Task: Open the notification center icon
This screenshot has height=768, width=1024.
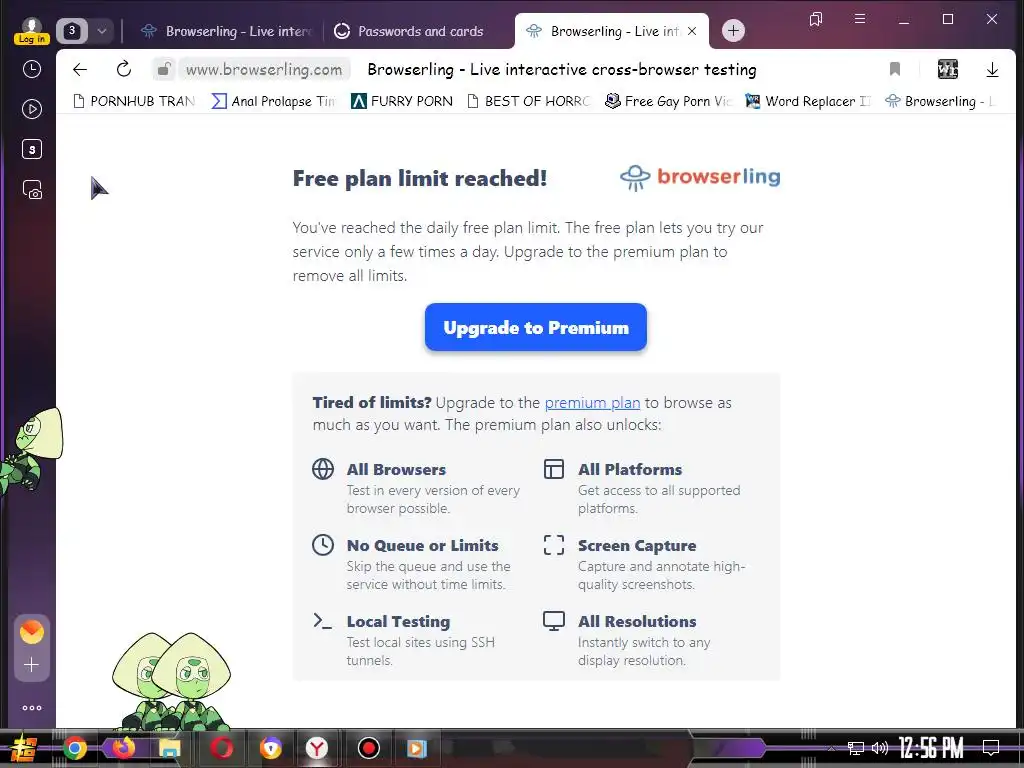Action: click(x=991, y=747)
